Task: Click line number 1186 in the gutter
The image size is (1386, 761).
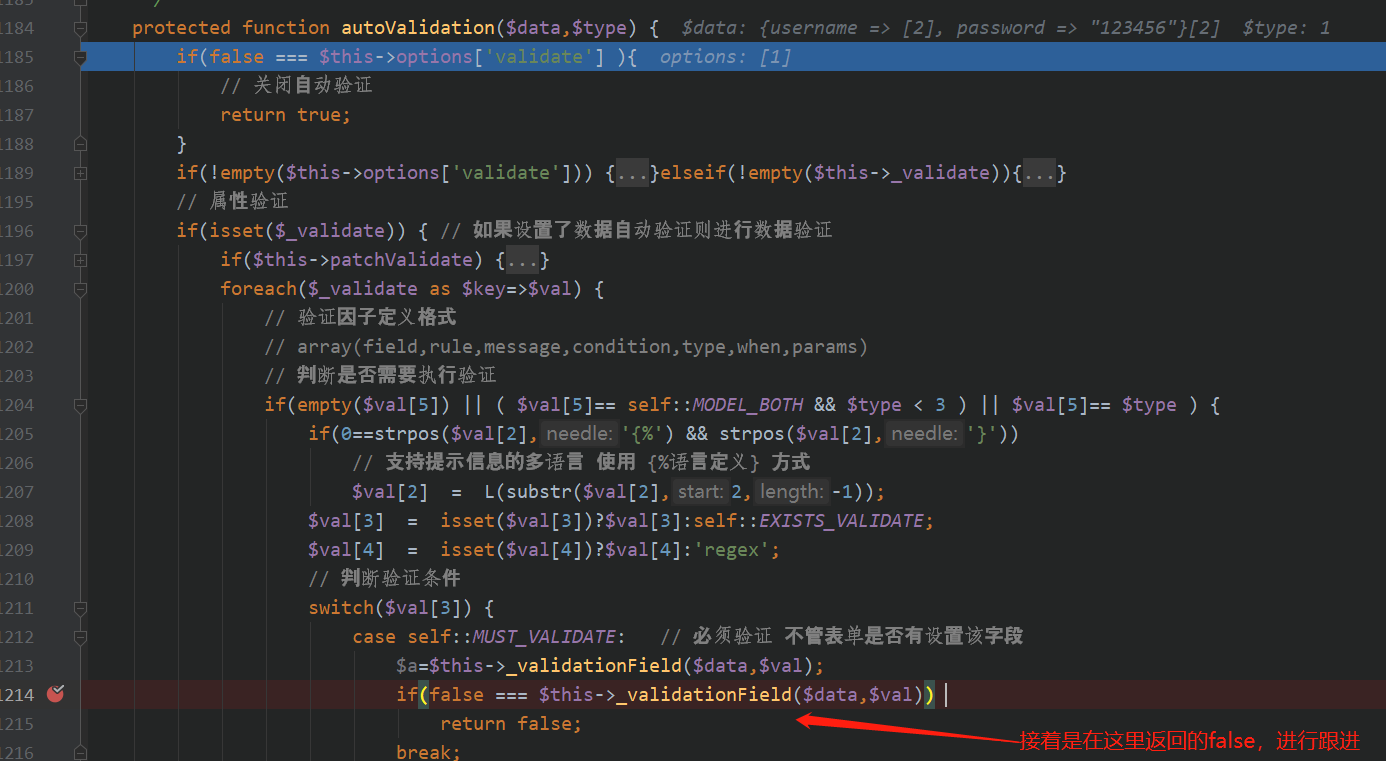Action: pos(17,86)
